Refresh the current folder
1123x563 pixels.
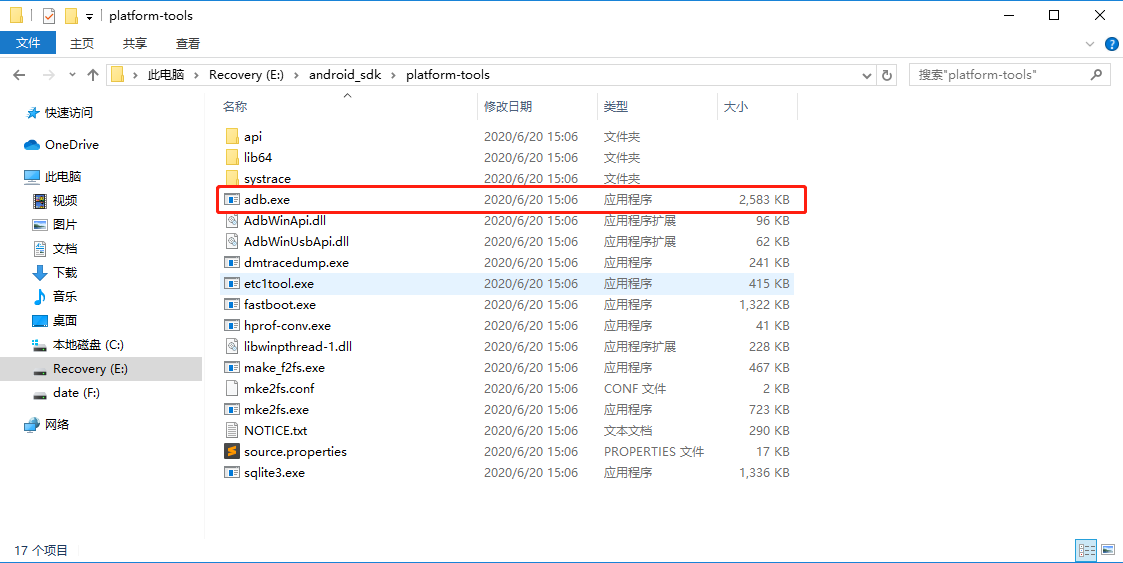[887, 75]
